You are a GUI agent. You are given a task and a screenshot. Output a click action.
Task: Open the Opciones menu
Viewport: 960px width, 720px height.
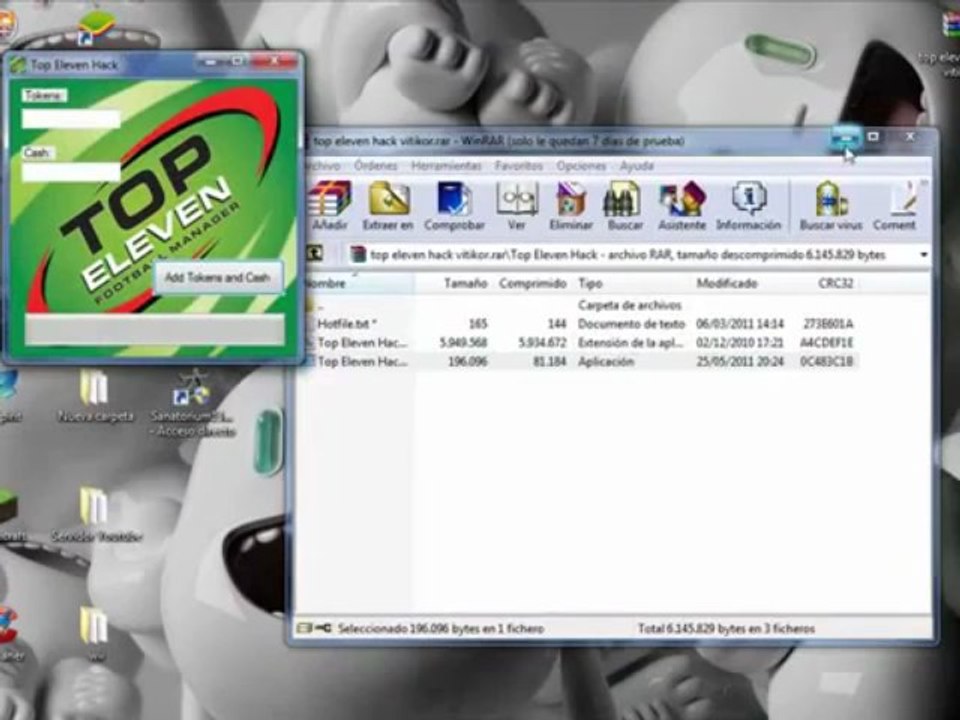pos(581,166)
